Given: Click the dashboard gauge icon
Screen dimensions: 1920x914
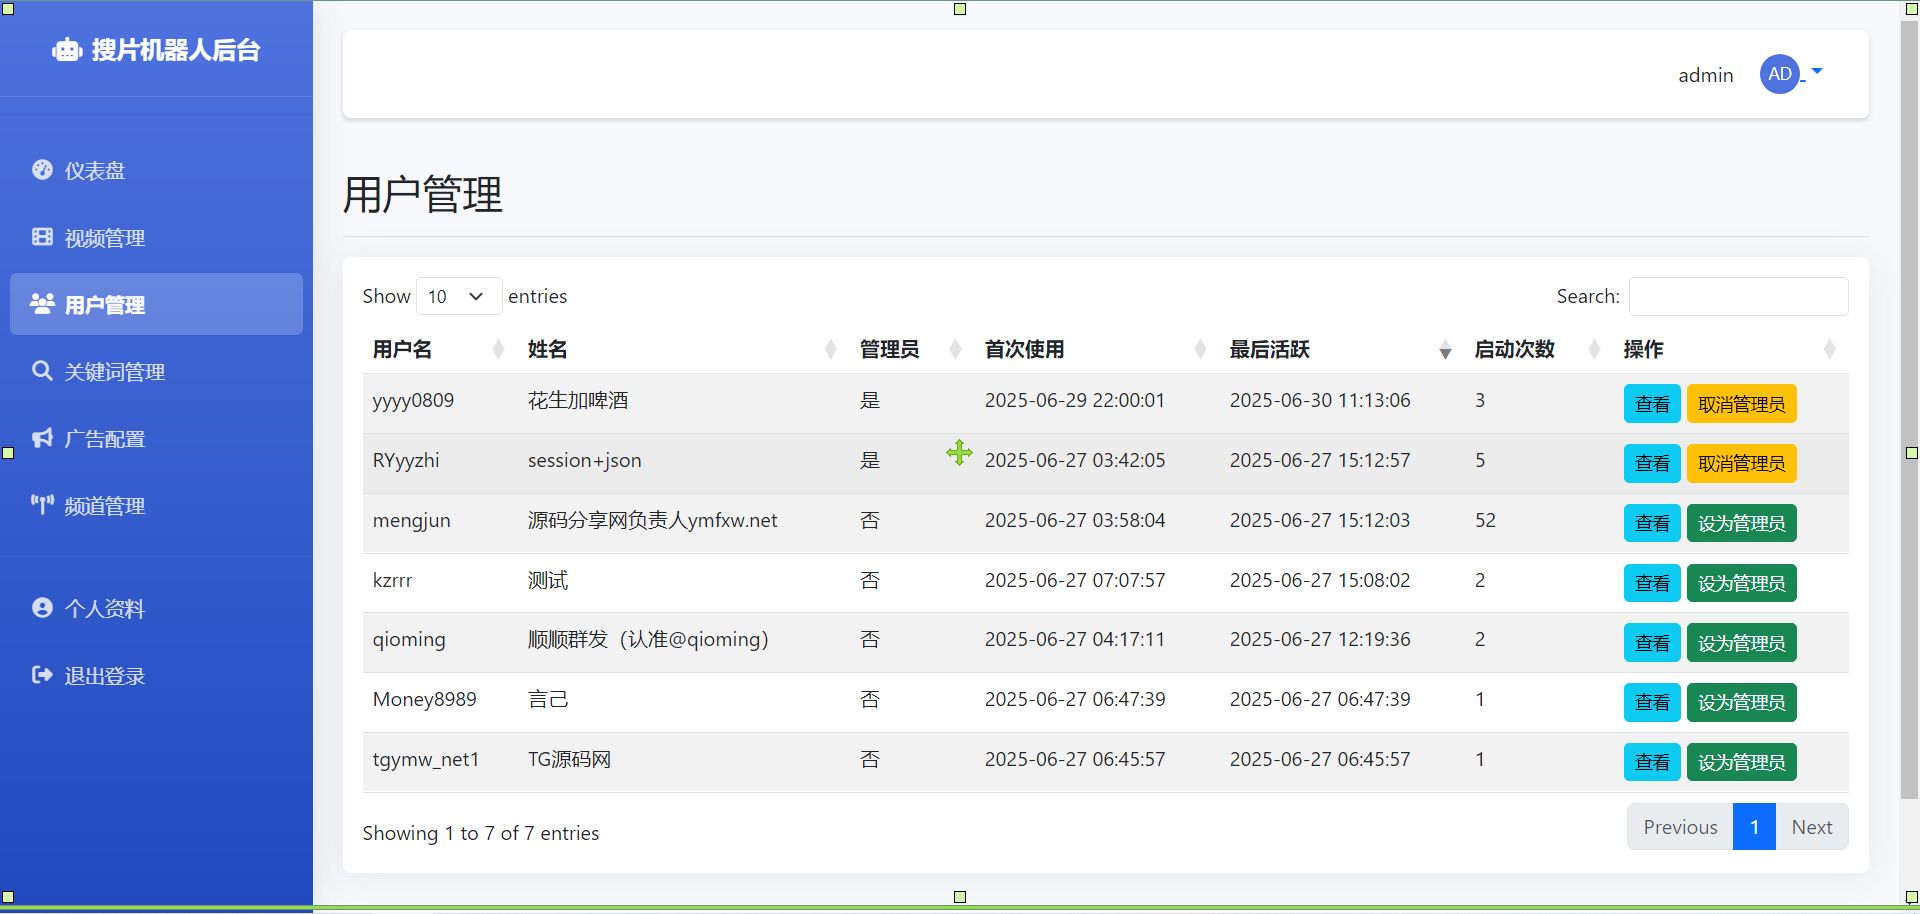Looking at the screenshot, I should coord(42,170).
